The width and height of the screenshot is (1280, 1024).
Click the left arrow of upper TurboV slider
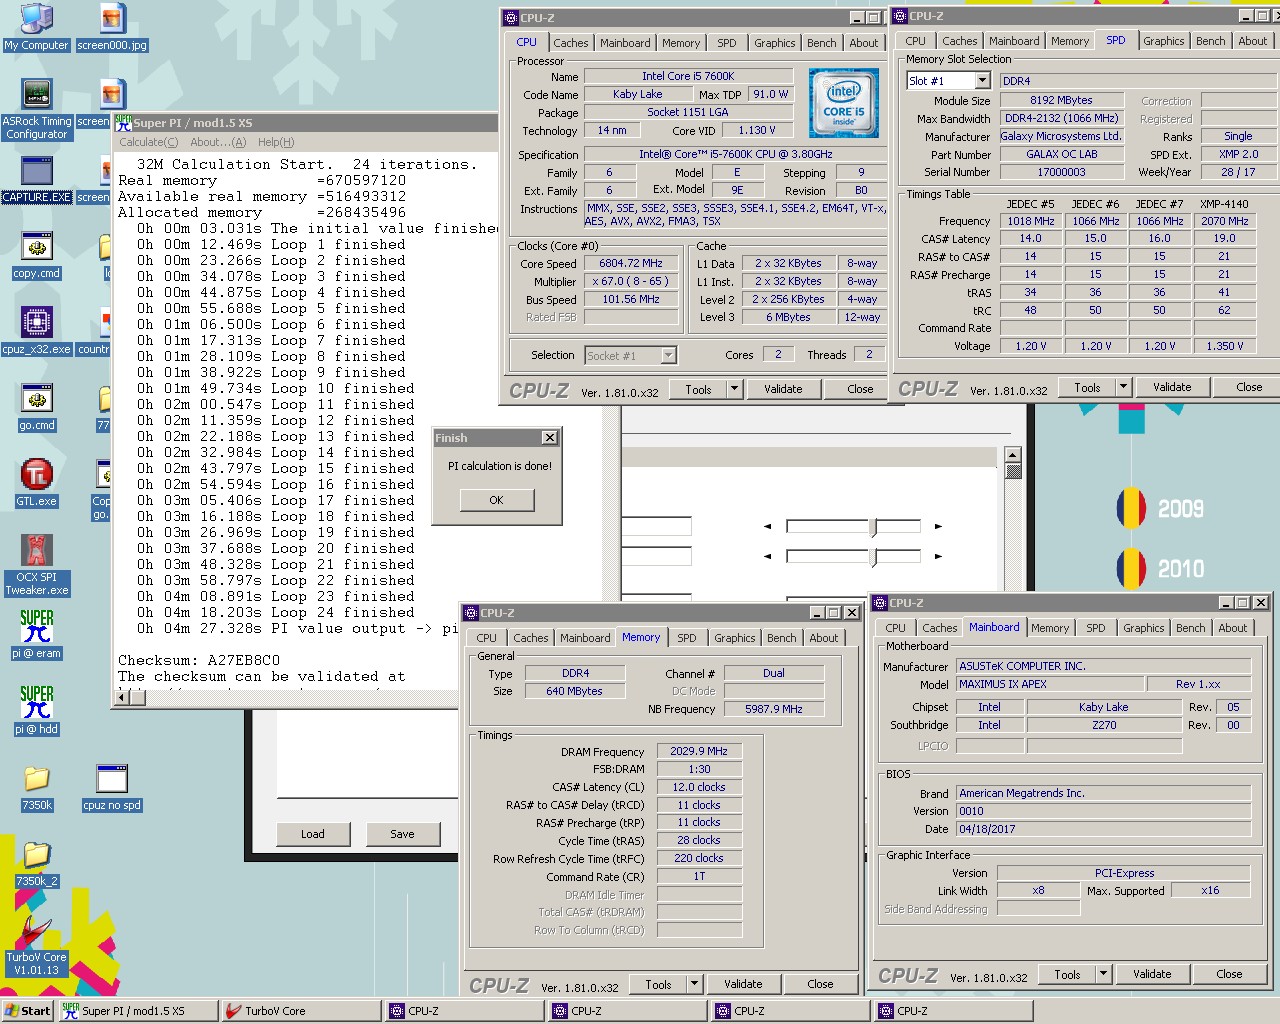click(x=768, y=526)
